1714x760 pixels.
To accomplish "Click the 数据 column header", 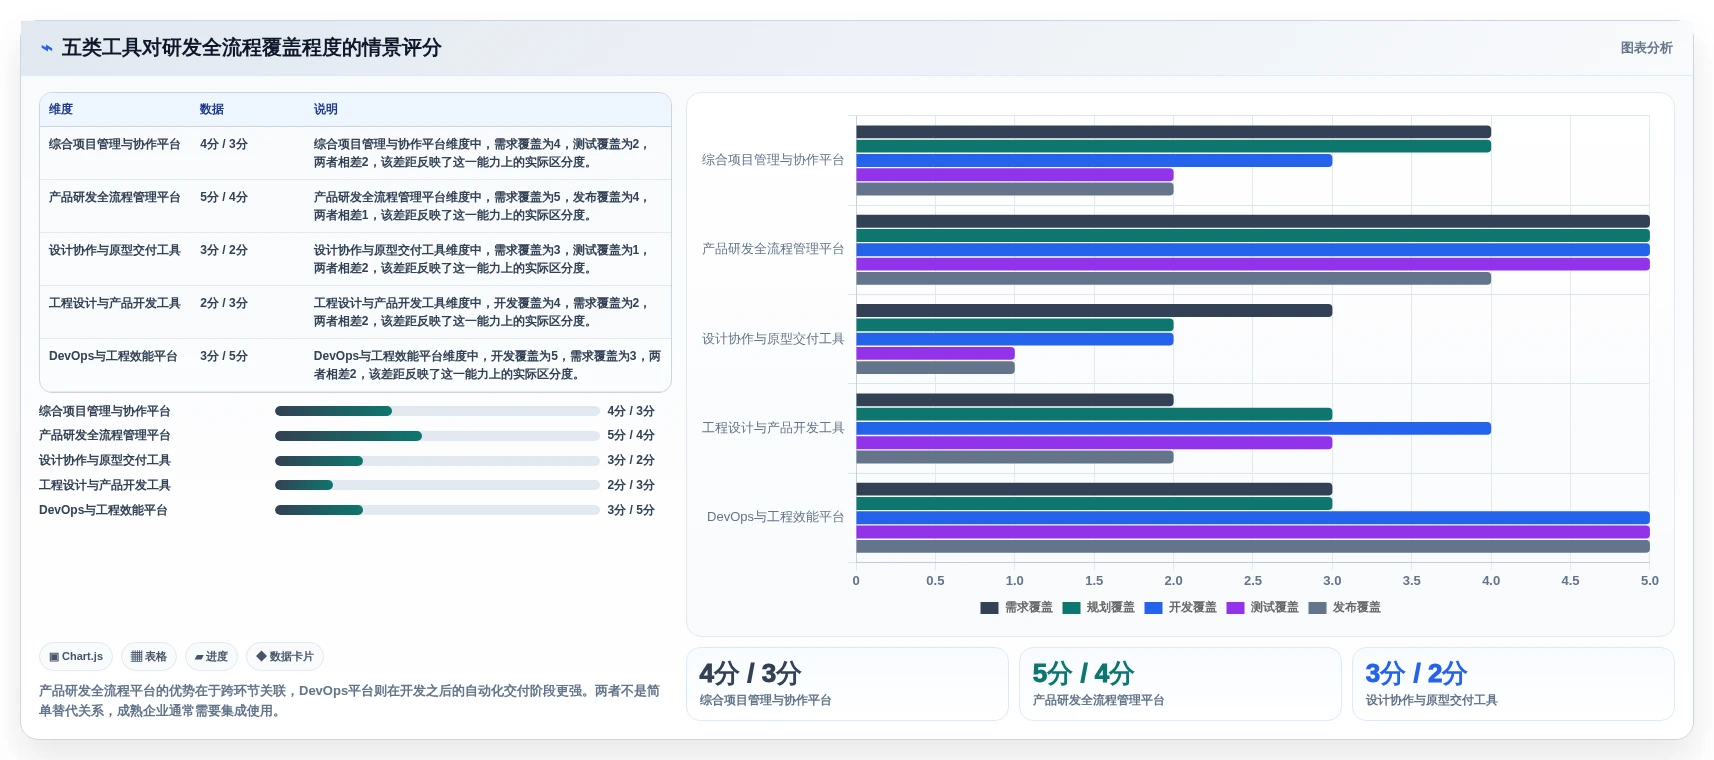I will (x=211, y=109).
